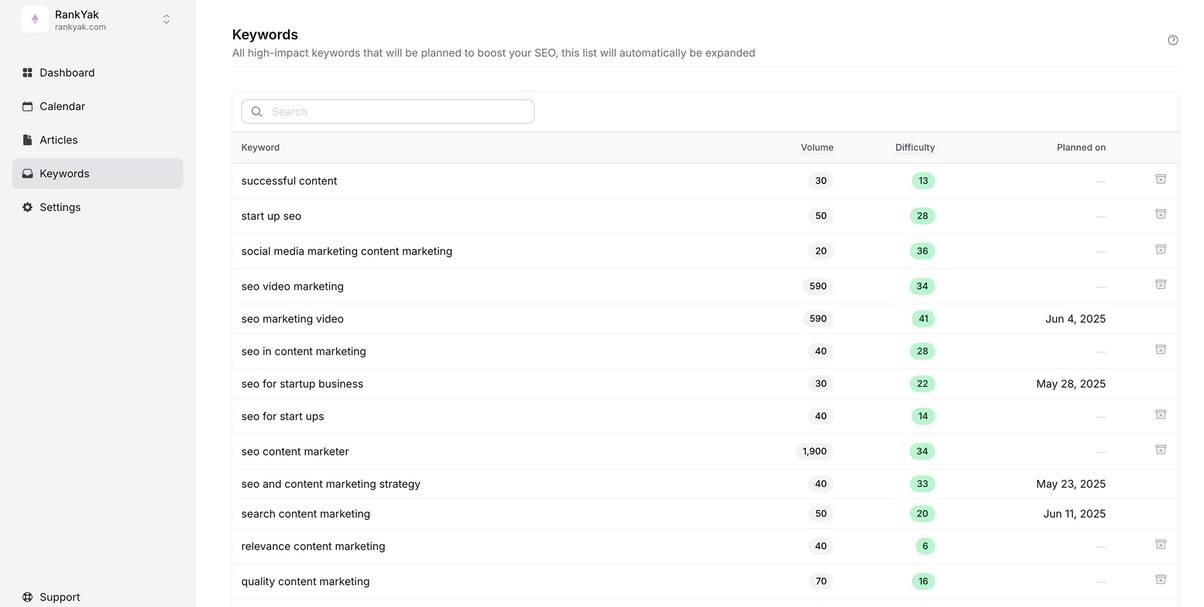The width and height of the screenshot is (1204, 607).
Task: Select Keywords in the sidebar
Action: coord(64,174)
